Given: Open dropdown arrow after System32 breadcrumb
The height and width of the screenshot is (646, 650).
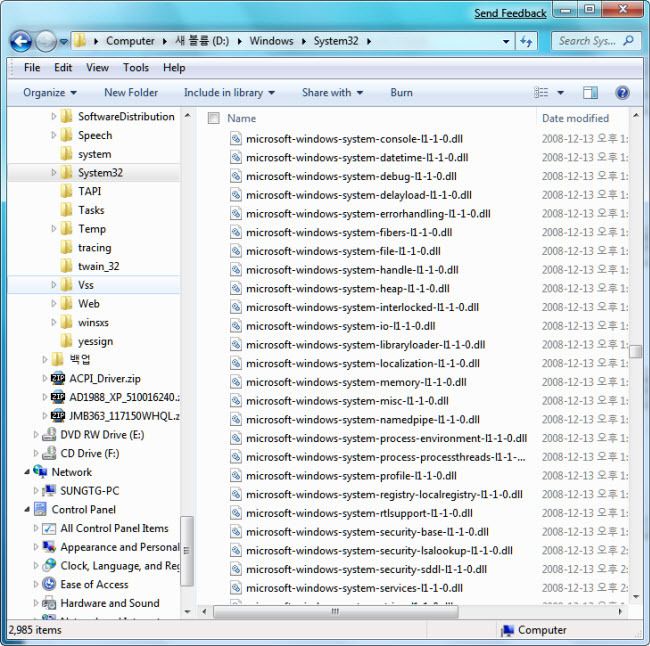Looking at the screenshot, I should click(x=369, y=41).
